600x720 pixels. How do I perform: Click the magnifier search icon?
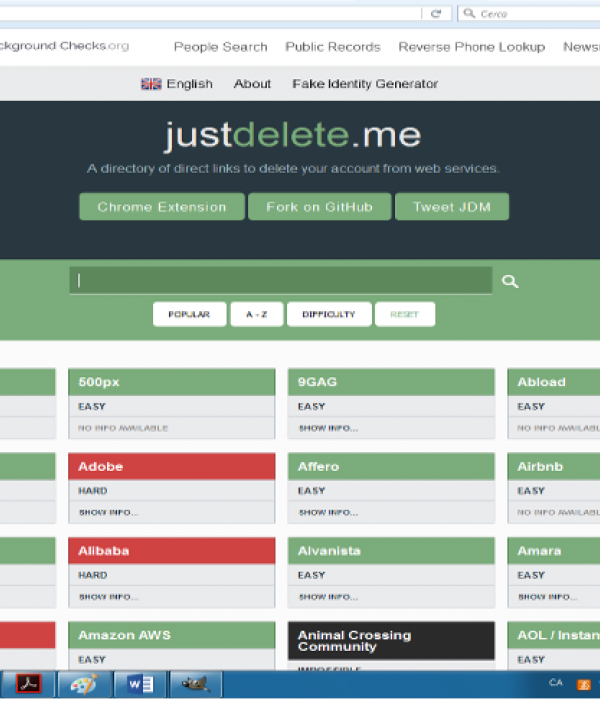pos(510,282)
